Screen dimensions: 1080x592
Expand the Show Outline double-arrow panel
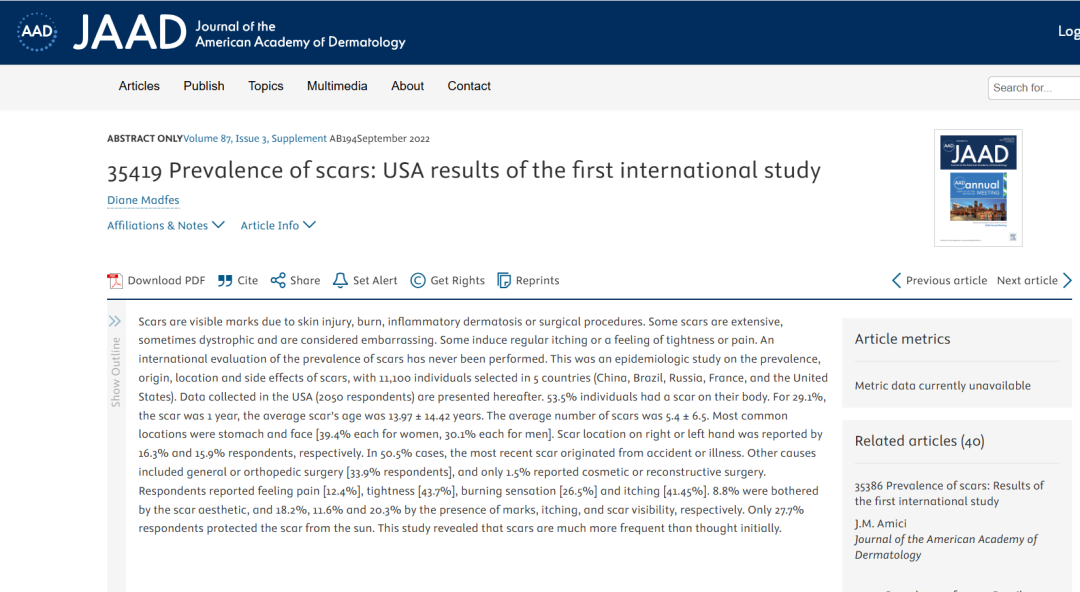[114, 321]
